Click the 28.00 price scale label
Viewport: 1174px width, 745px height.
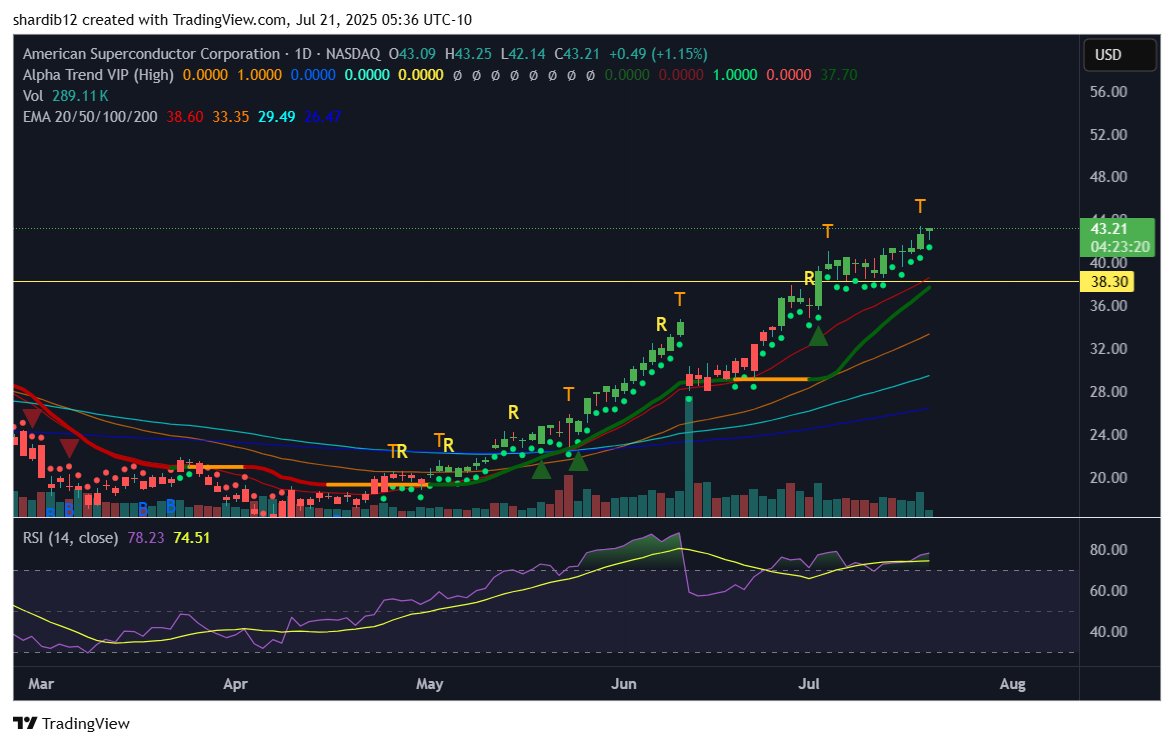(x=1108, y=392)
